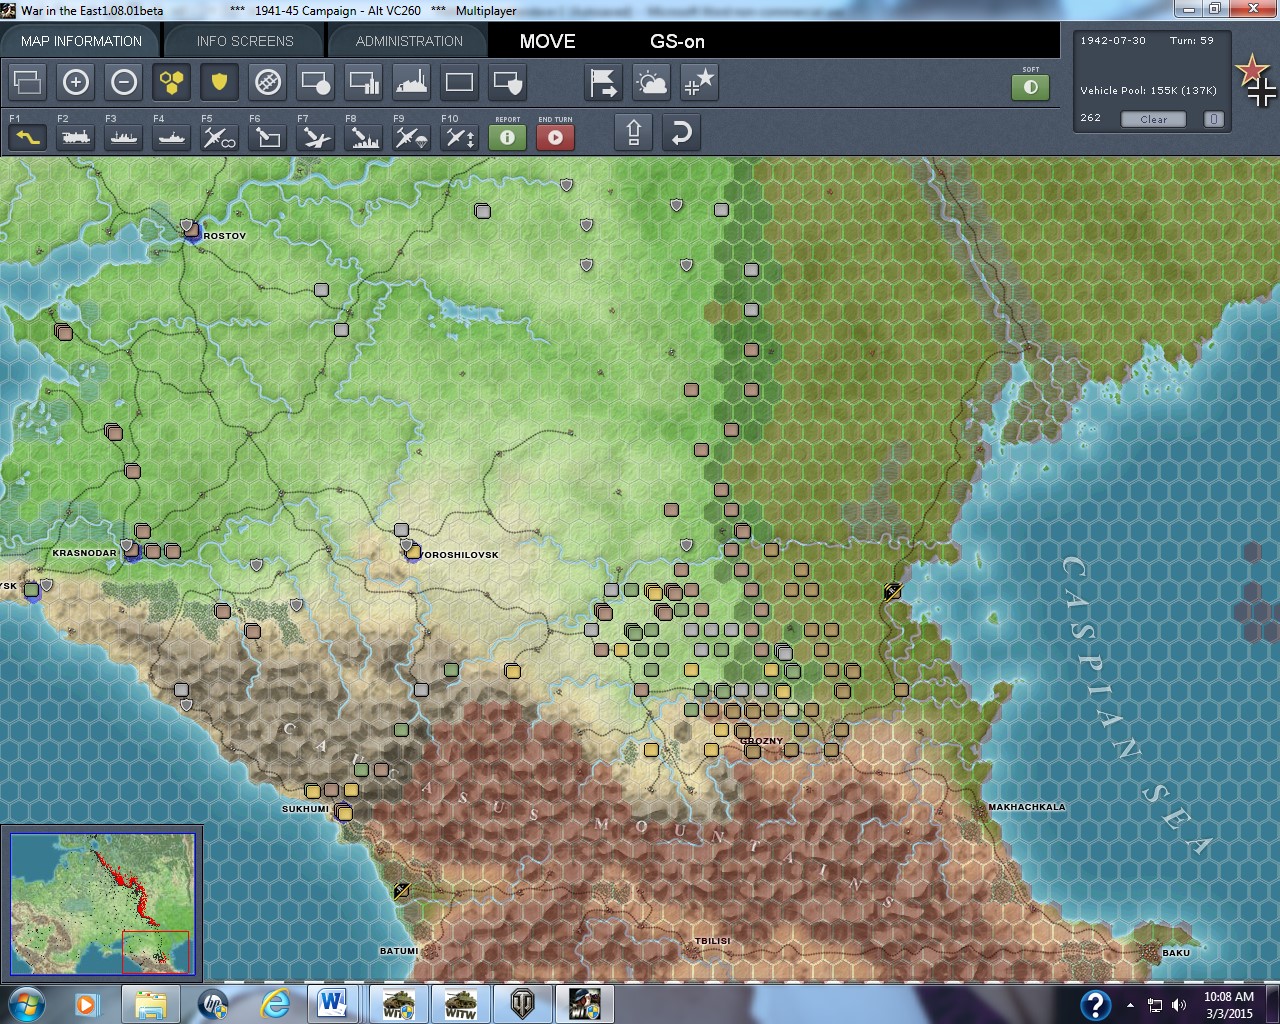This screenshot has width=1280, height=1024.
Task: Click the factory skyline icon
Action: (x=412, y=82)
